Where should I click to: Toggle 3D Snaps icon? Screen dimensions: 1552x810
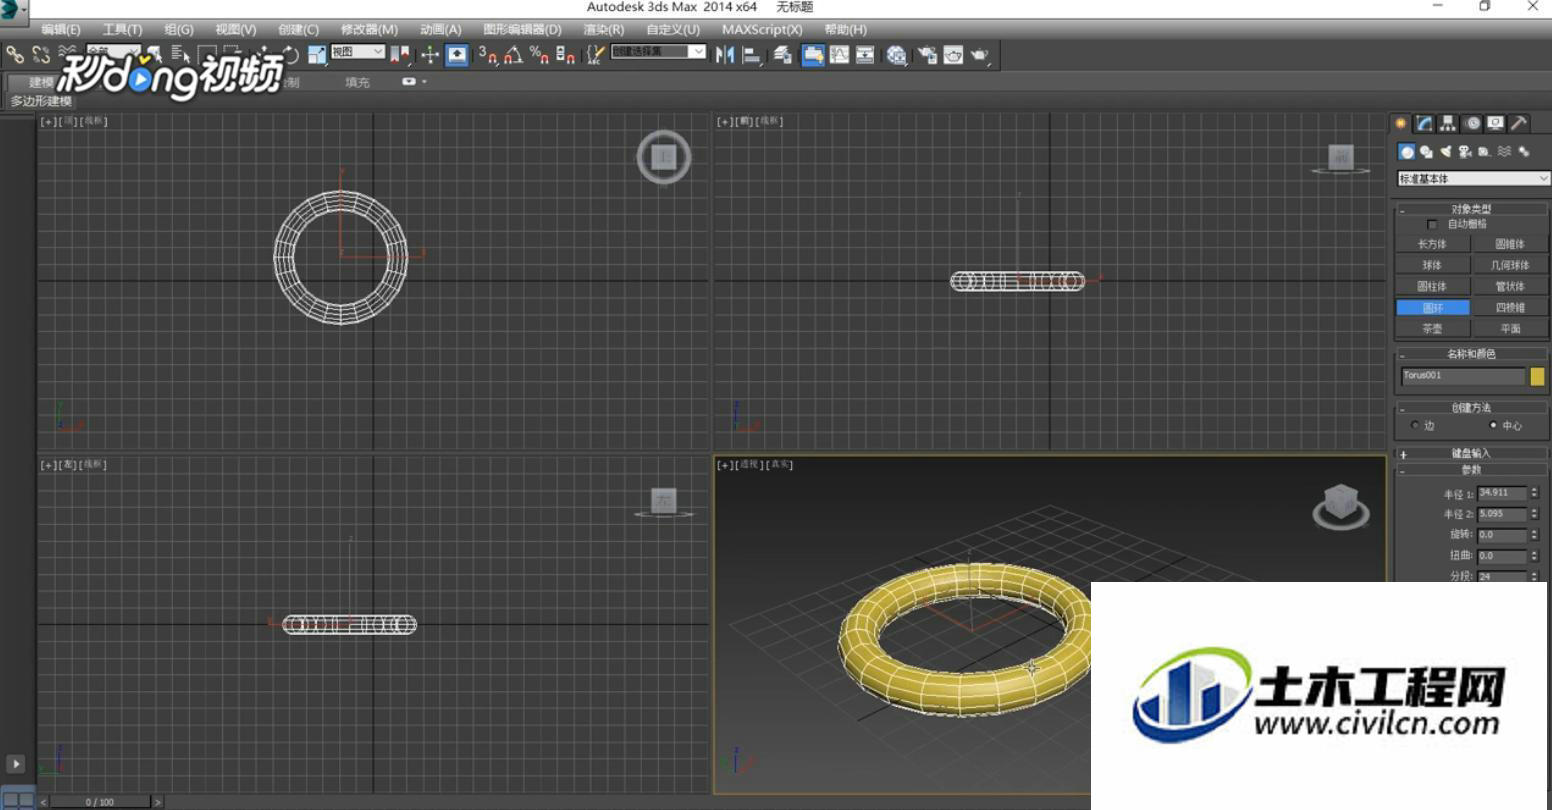(x=487, y=55)
